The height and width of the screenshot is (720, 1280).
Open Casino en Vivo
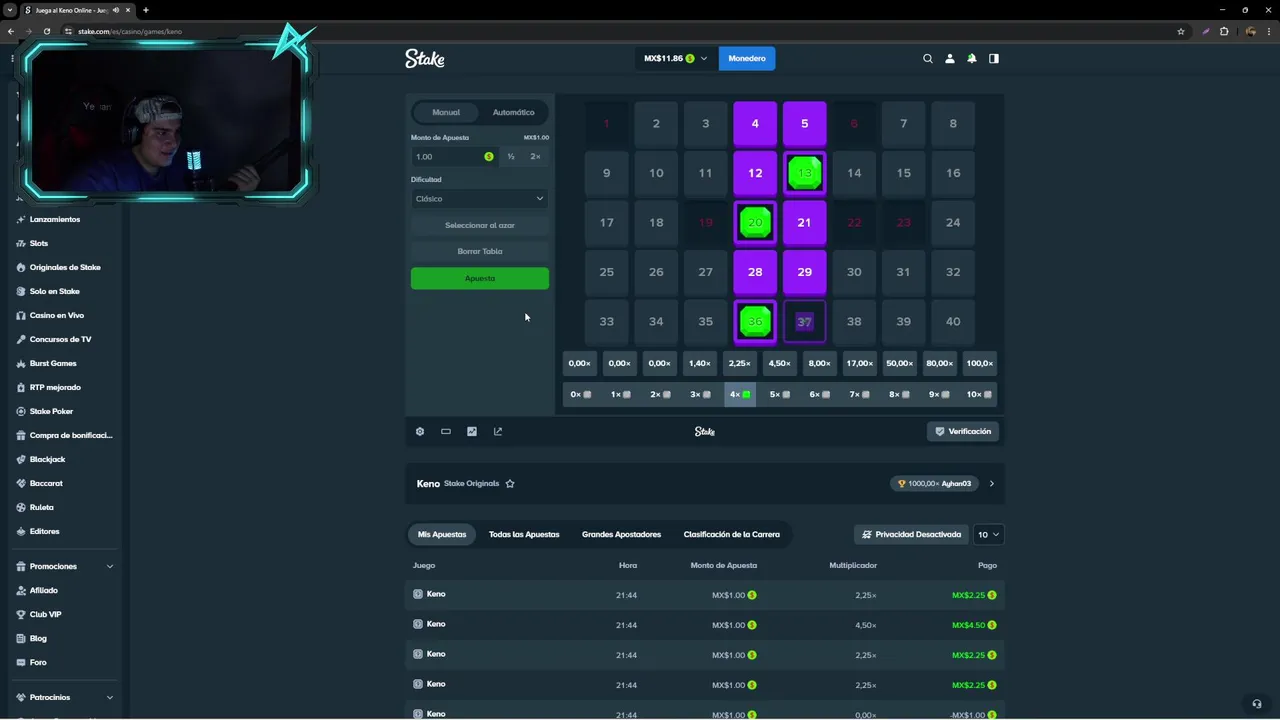(x=57, y=315)
